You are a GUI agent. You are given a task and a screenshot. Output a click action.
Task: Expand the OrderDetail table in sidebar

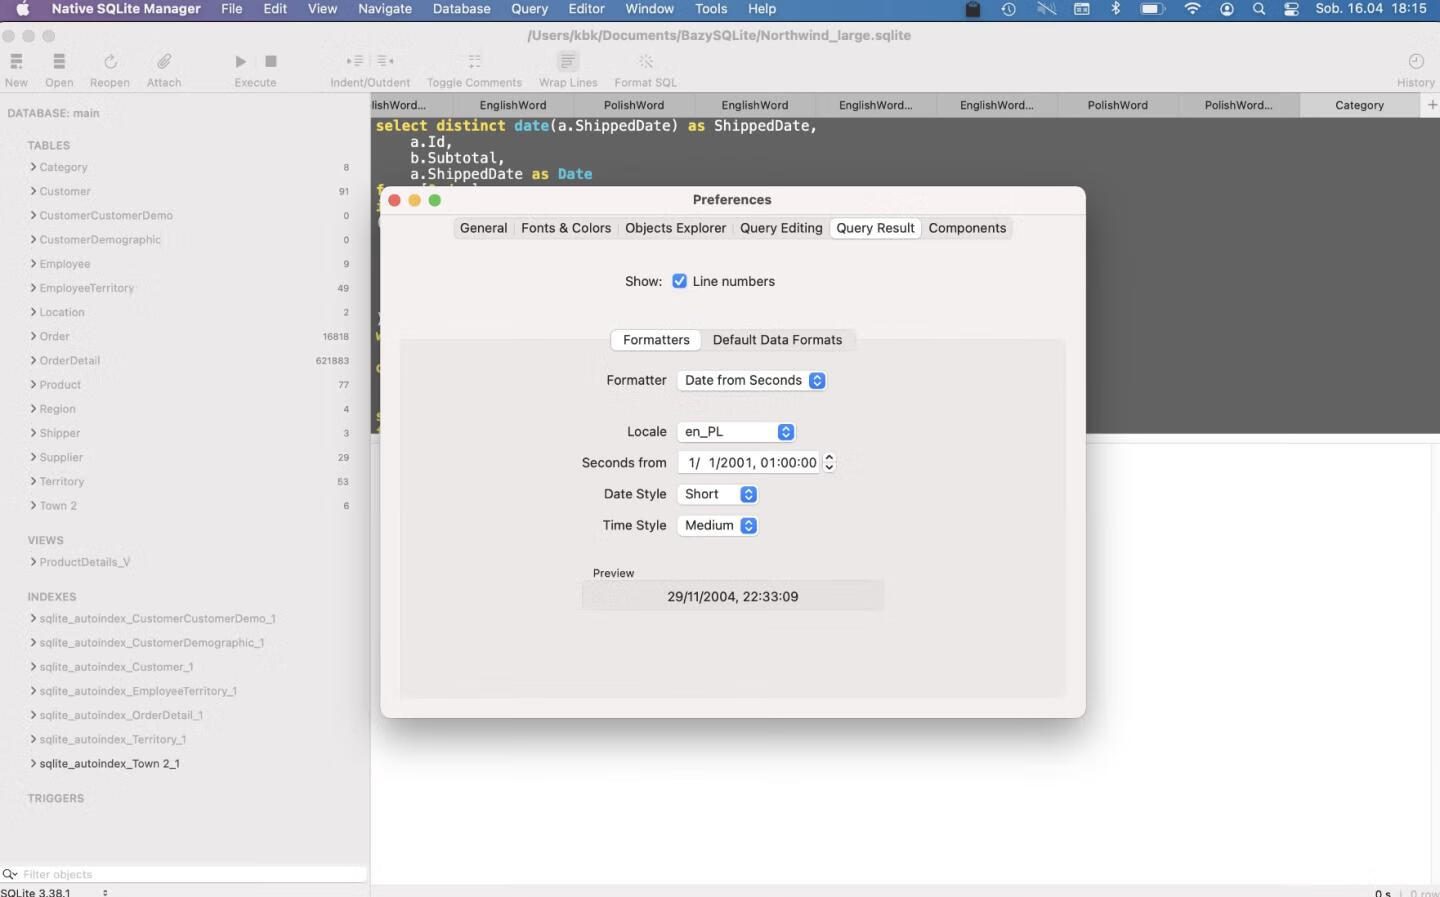coord(33,361)
